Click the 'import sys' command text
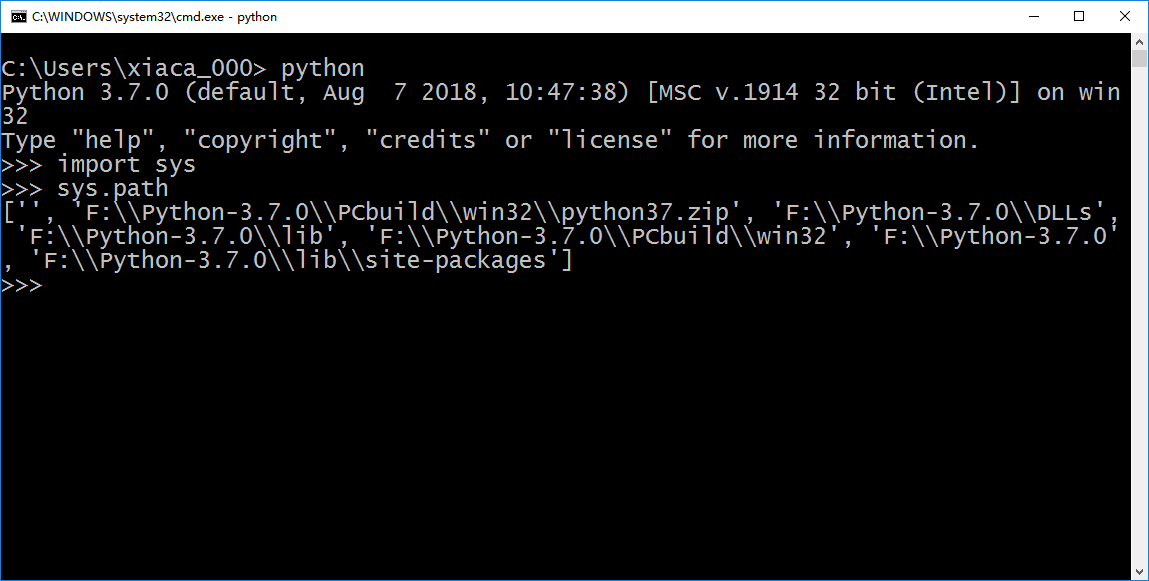 click(126, 164)
